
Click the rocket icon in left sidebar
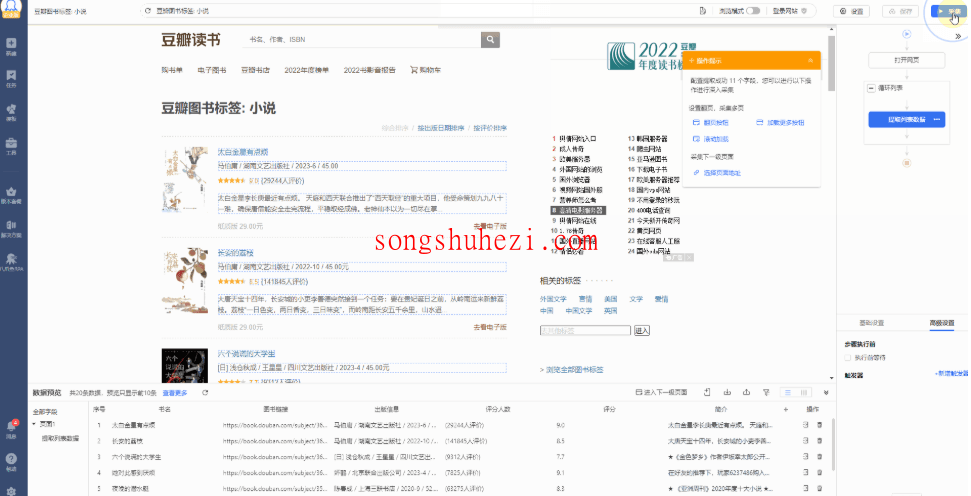(11, 258)
